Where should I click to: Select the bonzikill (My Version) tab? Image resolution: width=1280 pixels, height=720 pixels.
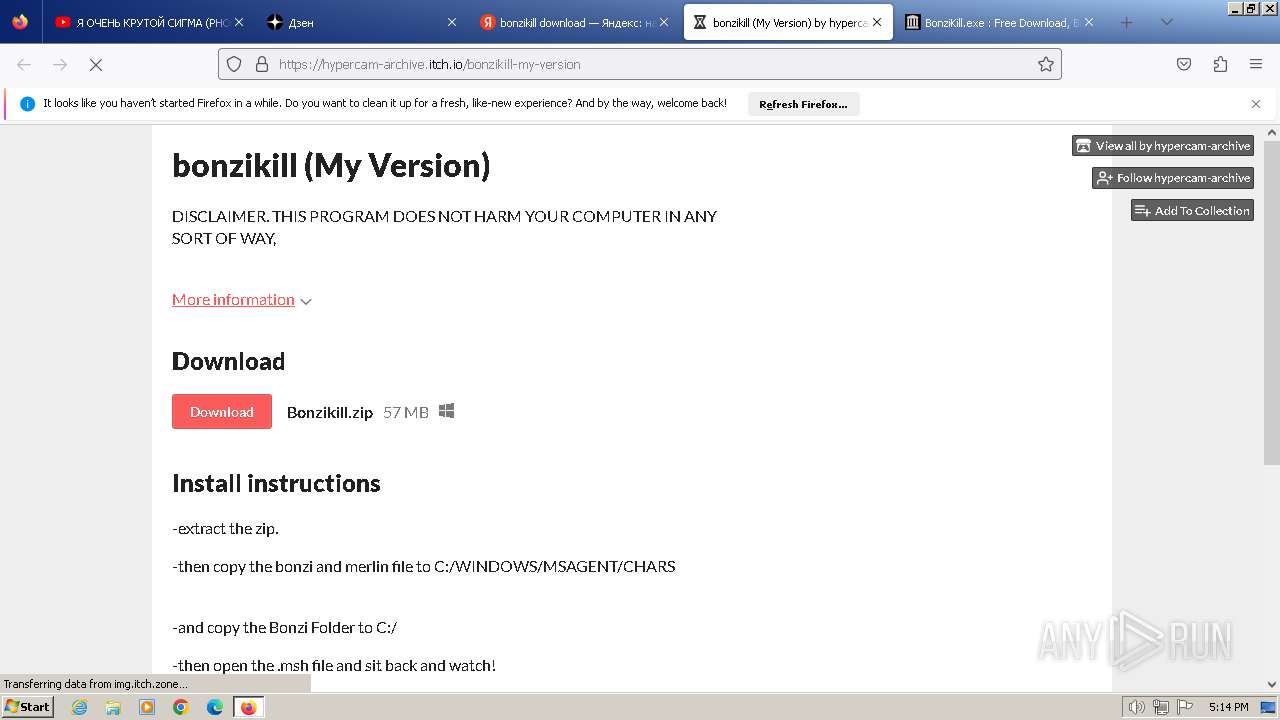(789, 22)
